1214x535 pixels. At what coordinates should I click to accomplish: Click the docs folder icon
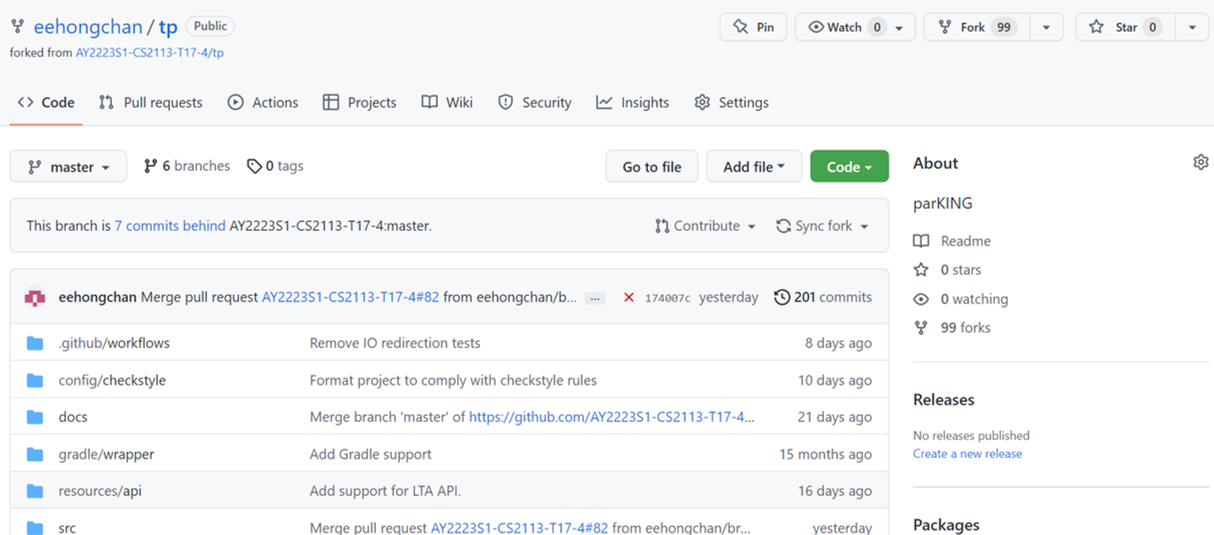point(35,417)
